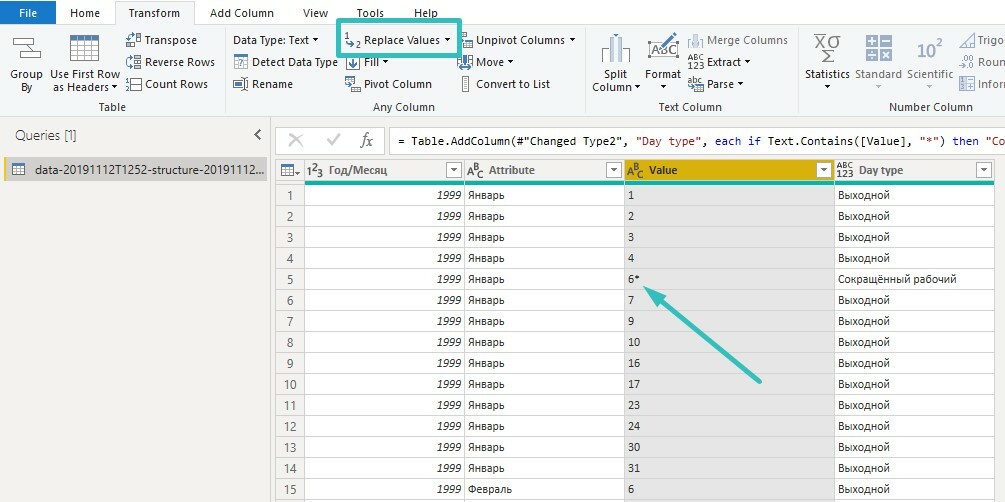Click Use First Row as Headers table icon
Screen dimensions: 1005x502
click(x=85, y=48)
